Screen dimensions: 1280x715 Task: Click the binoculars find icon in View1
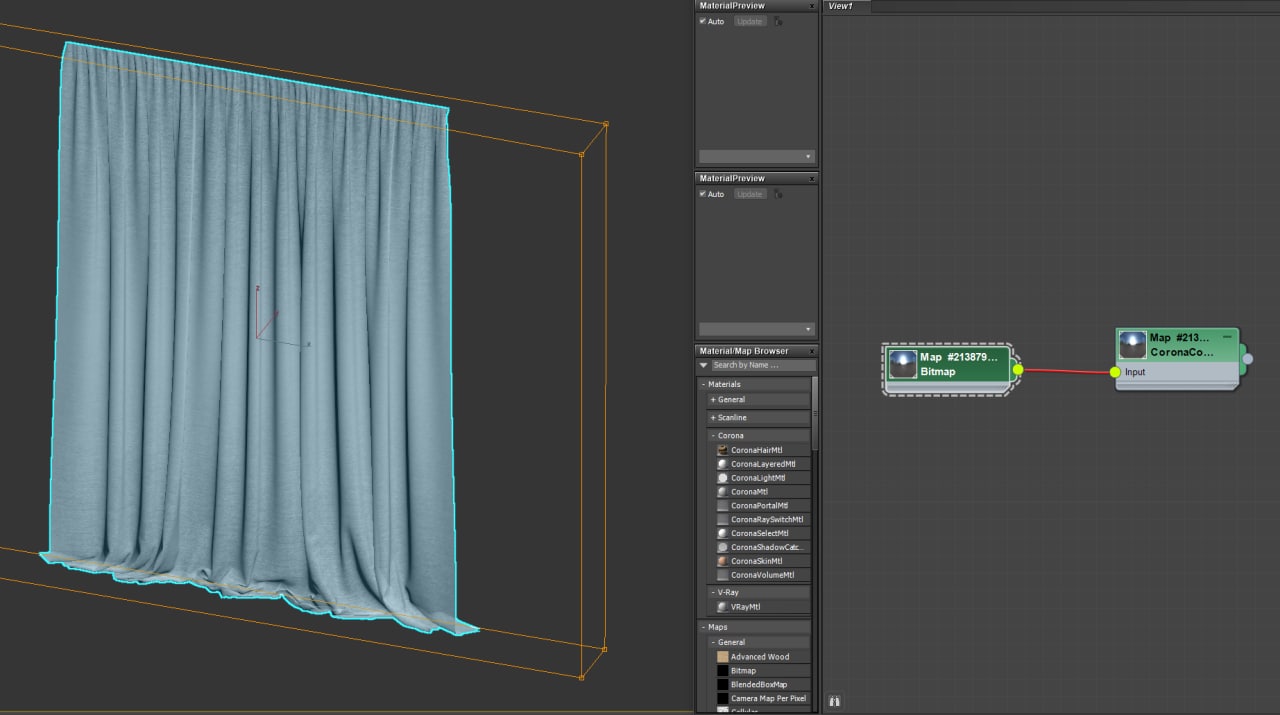point(835,701)
